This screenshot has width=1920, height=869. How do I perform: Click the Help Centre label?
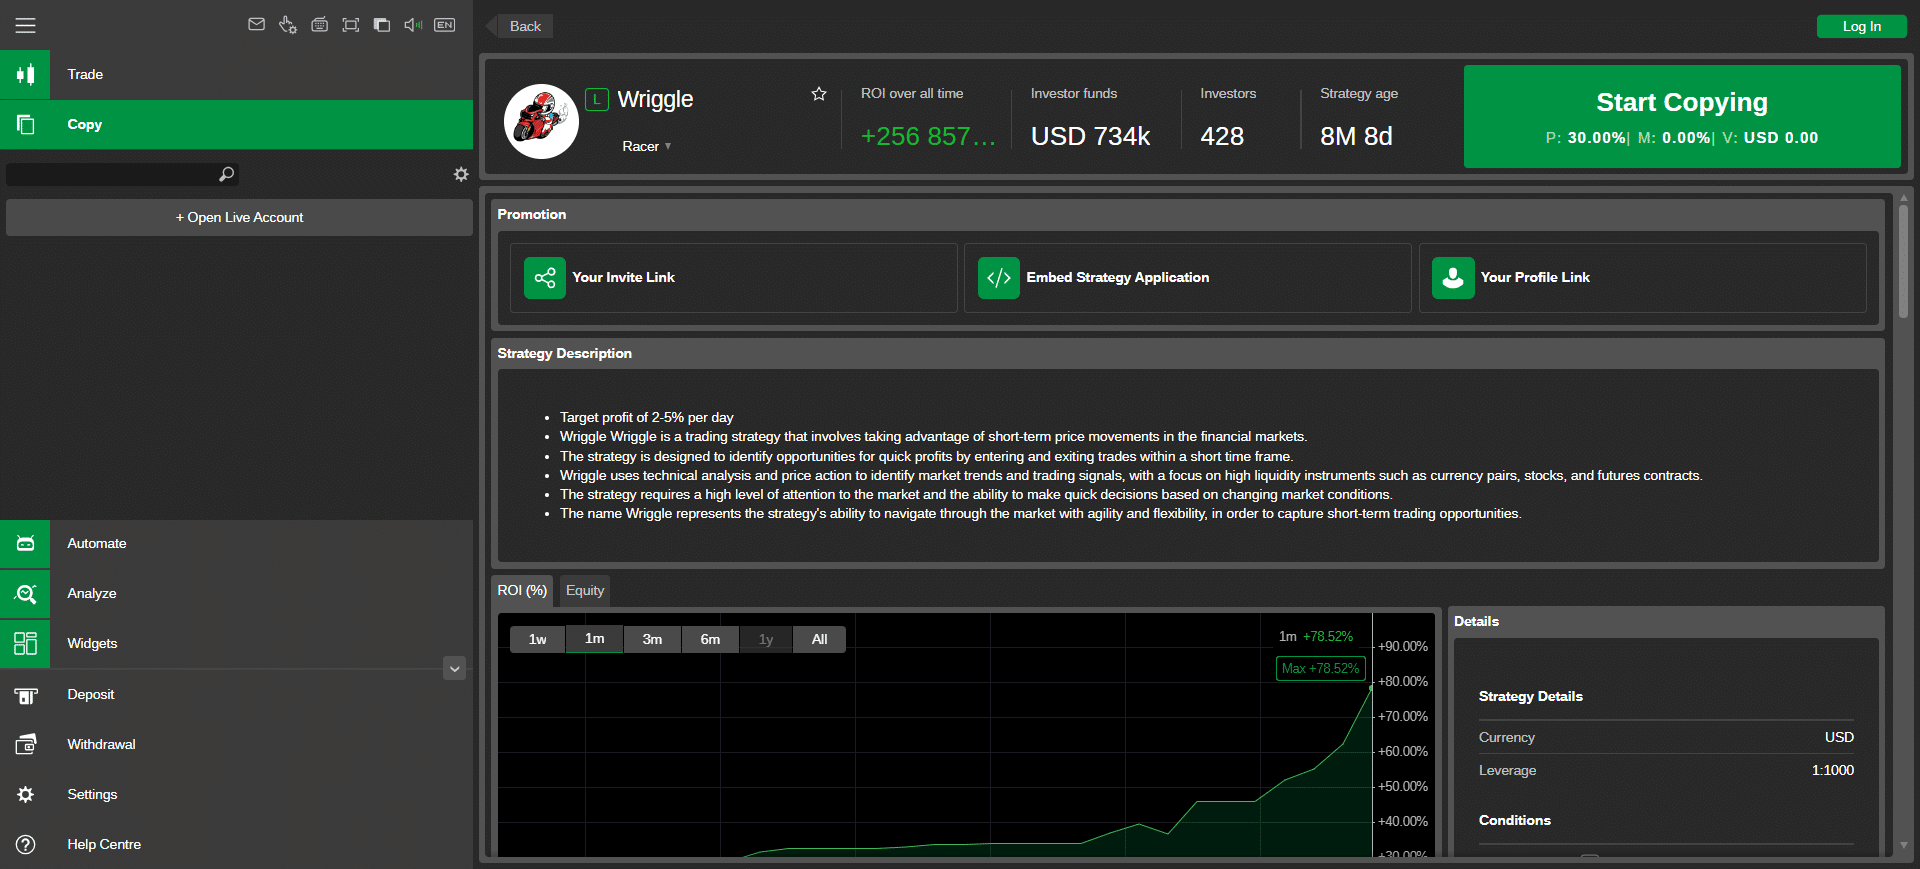tap(104, 844)
